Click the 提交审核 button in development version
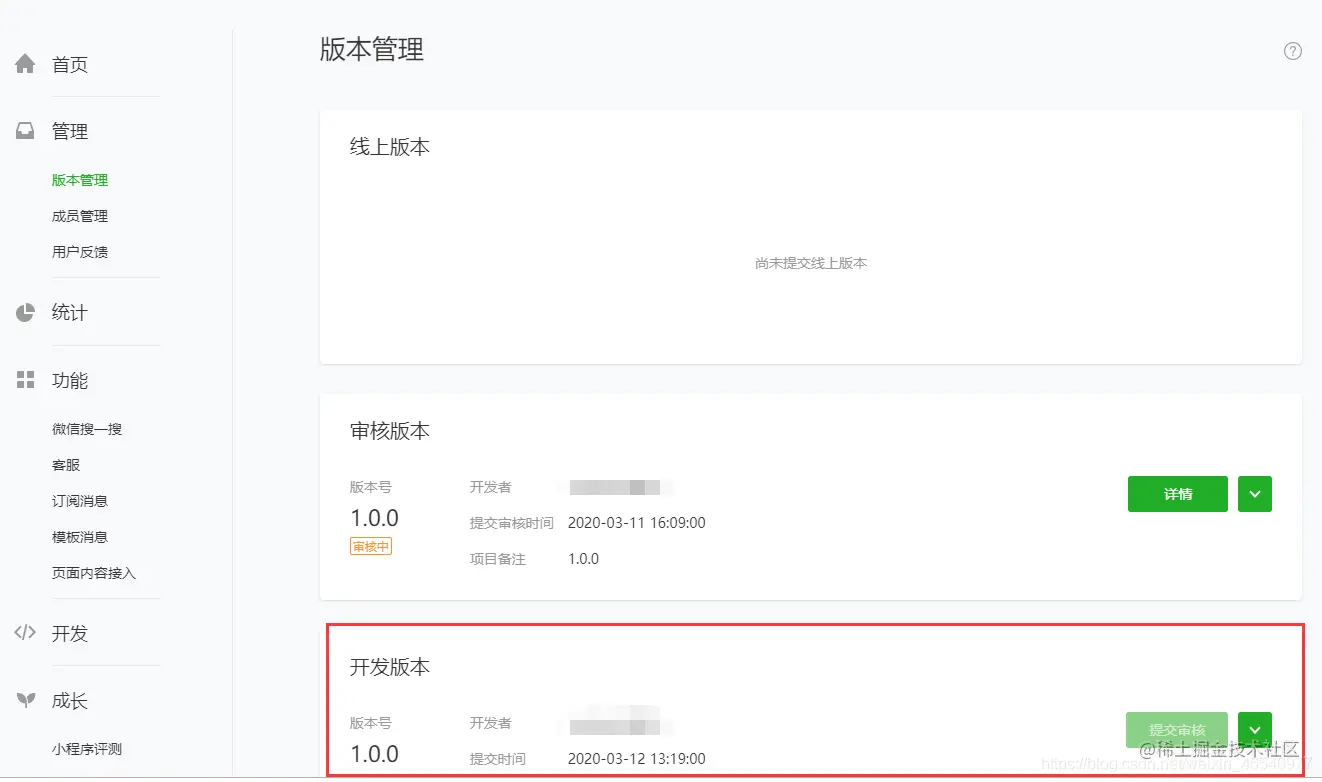 (x=1177, y=729)
